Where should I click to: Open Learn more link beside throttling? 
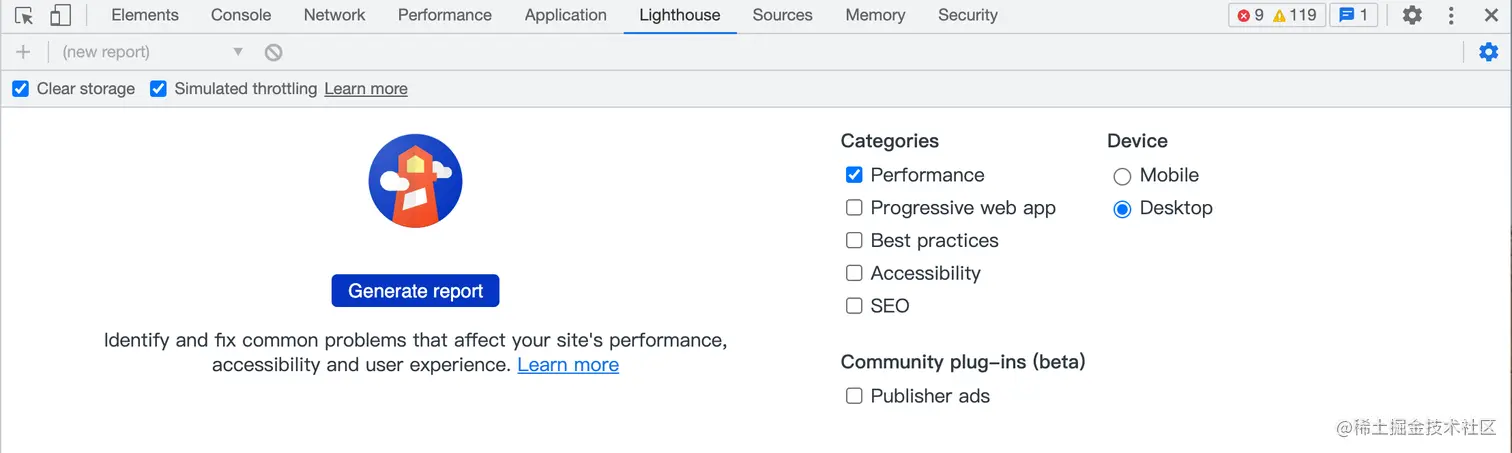click(x=365, y=89)
